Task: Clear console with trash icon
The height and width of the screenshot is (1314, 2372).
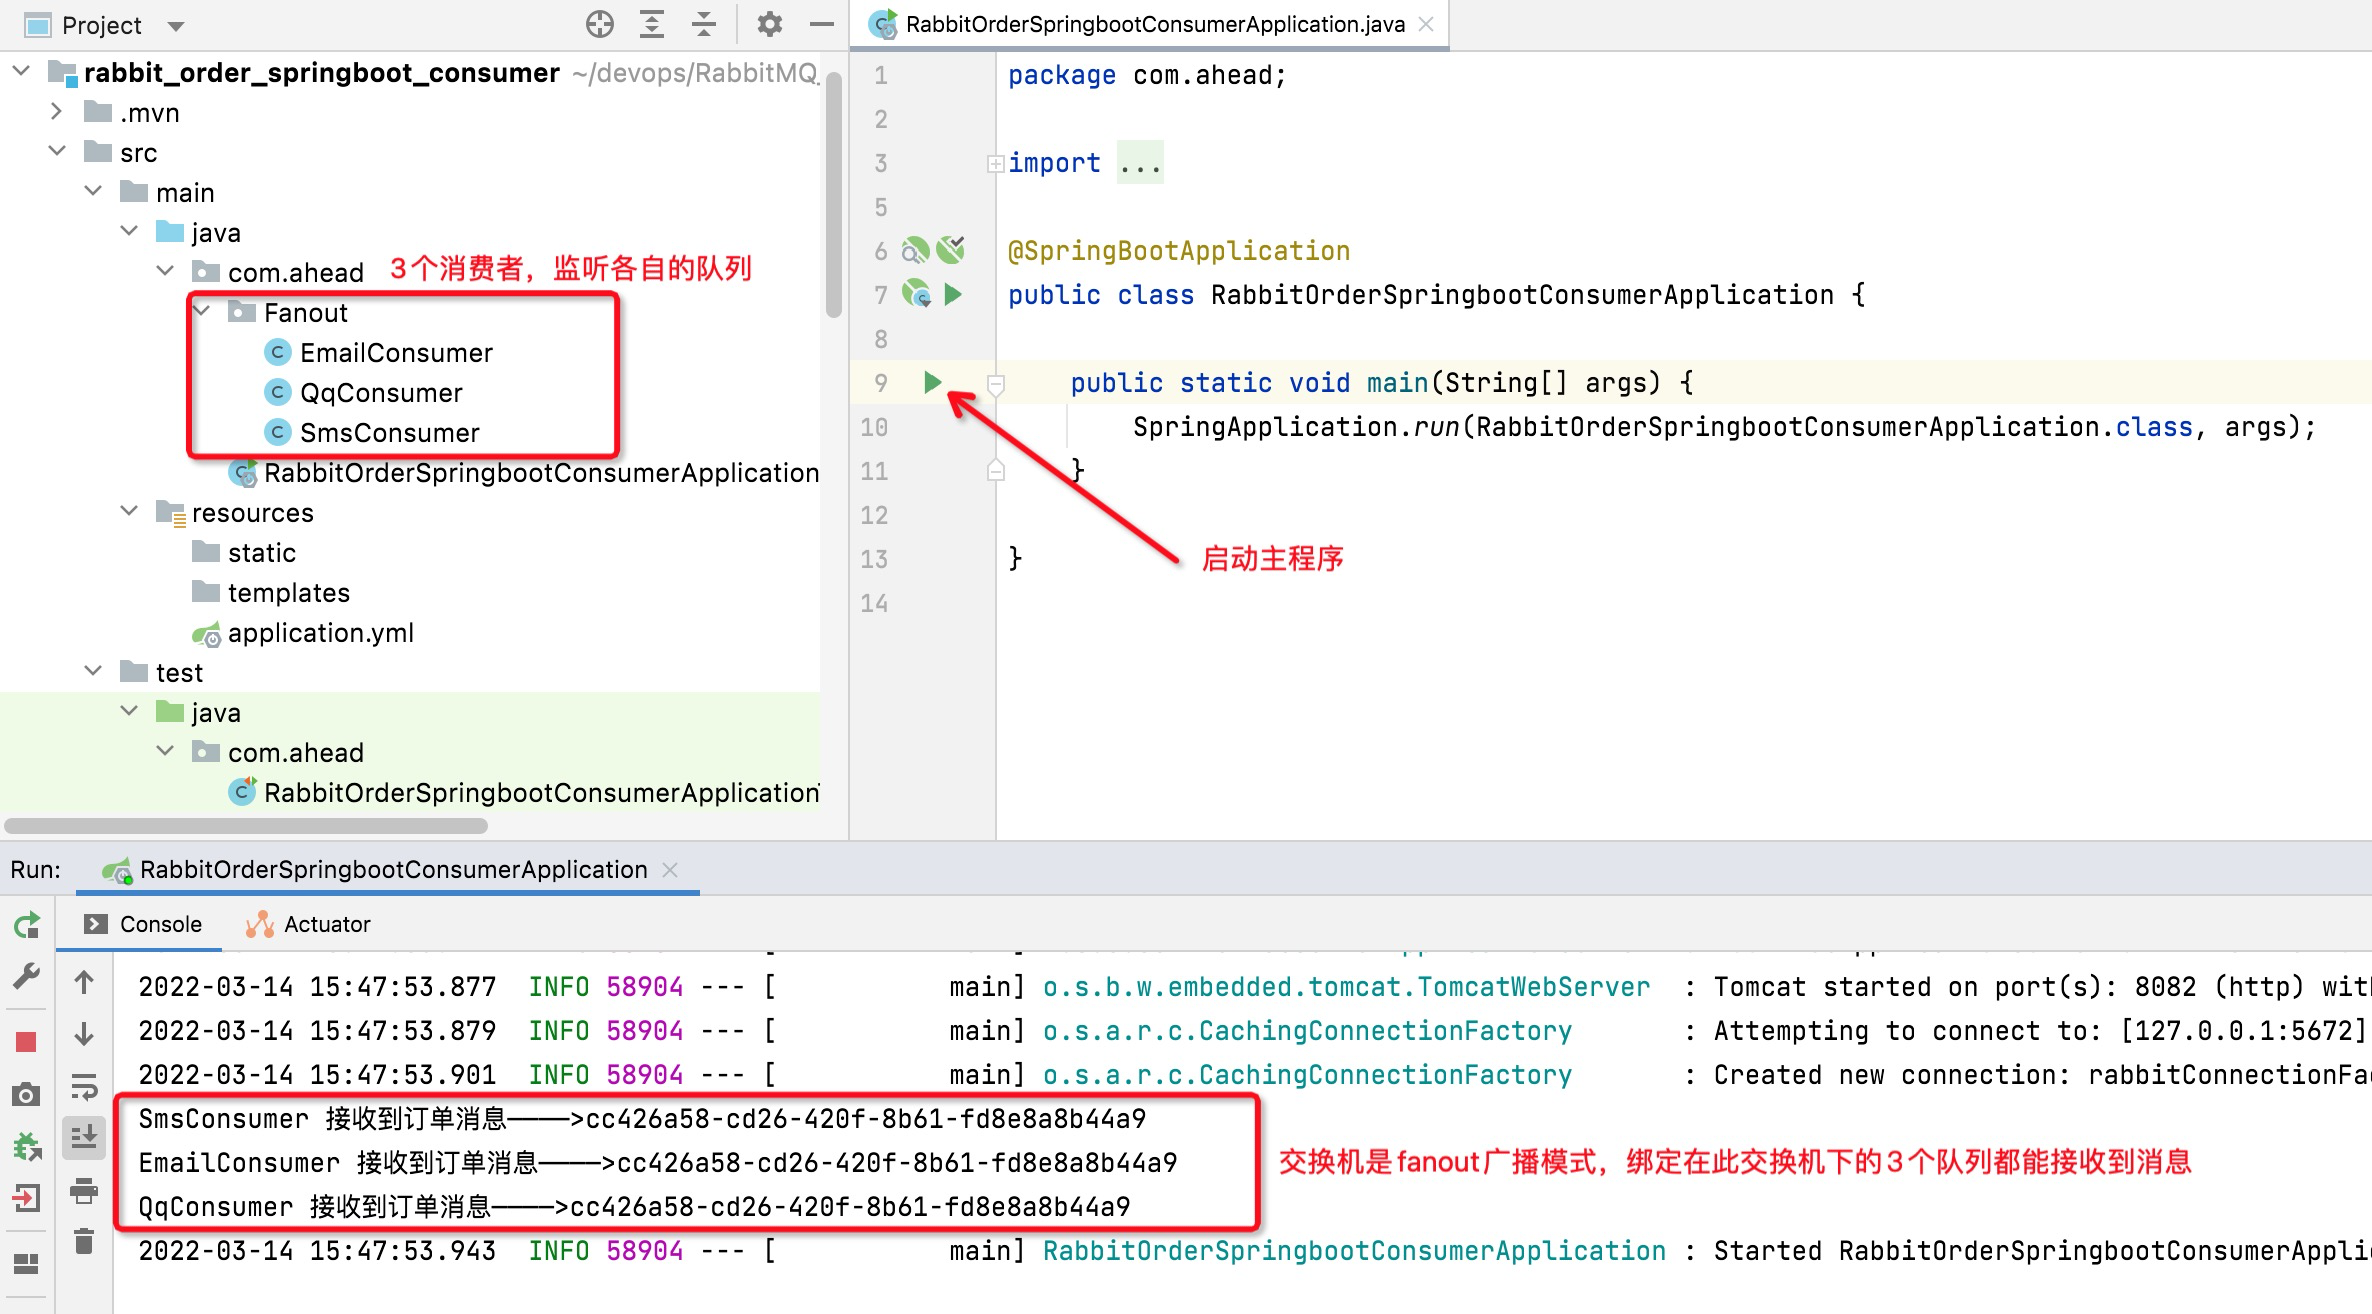Action: click(84, 1241)
